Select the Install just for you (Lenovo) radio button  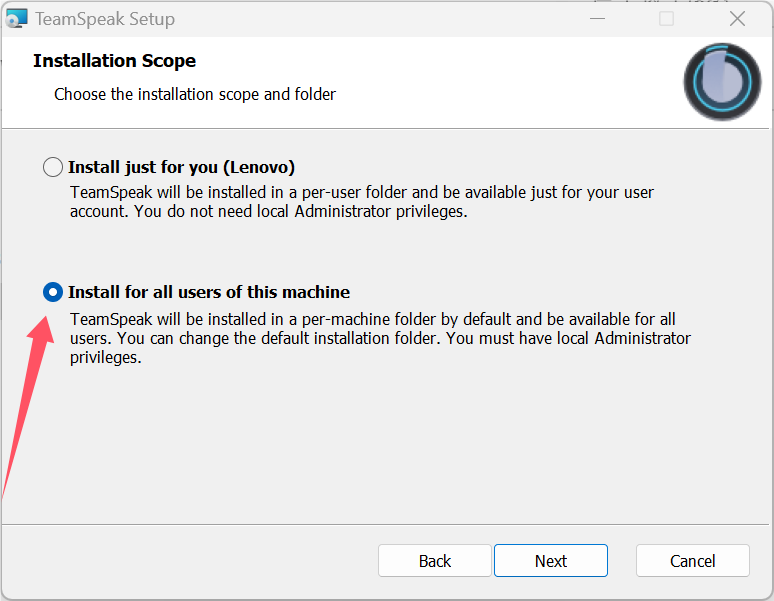[53, 167]
